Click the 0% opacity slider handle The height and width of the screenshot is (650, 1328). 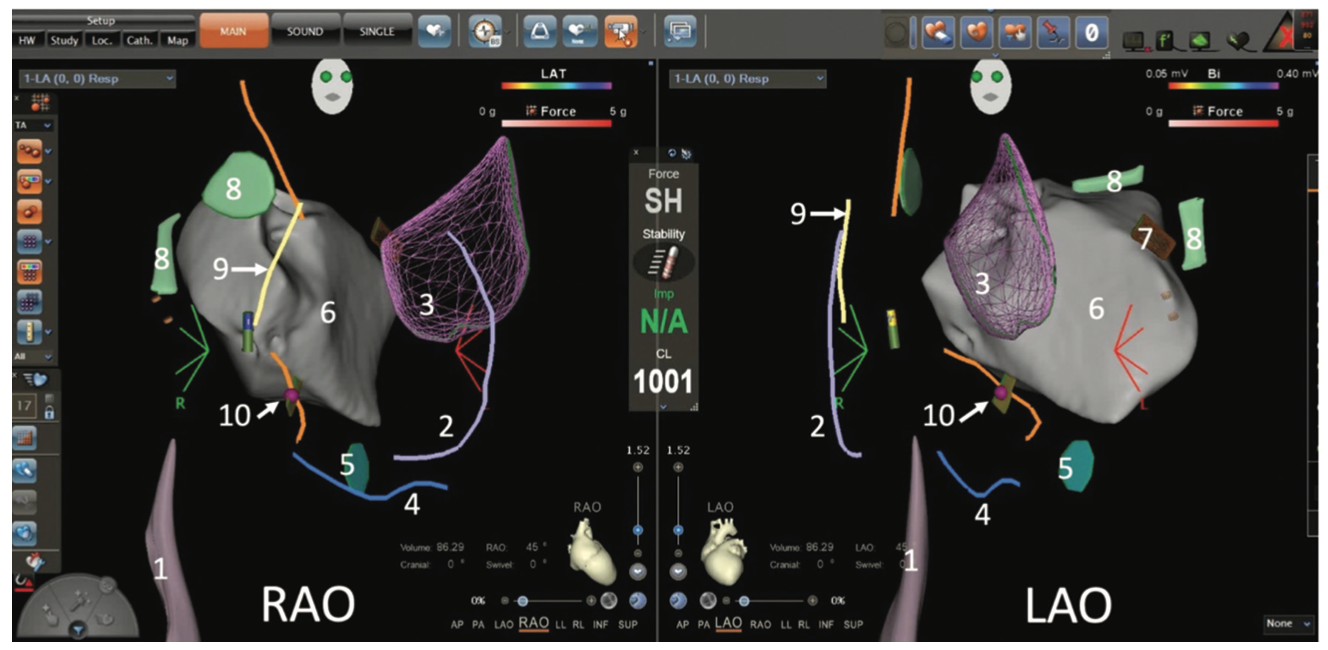click(522, 601)
